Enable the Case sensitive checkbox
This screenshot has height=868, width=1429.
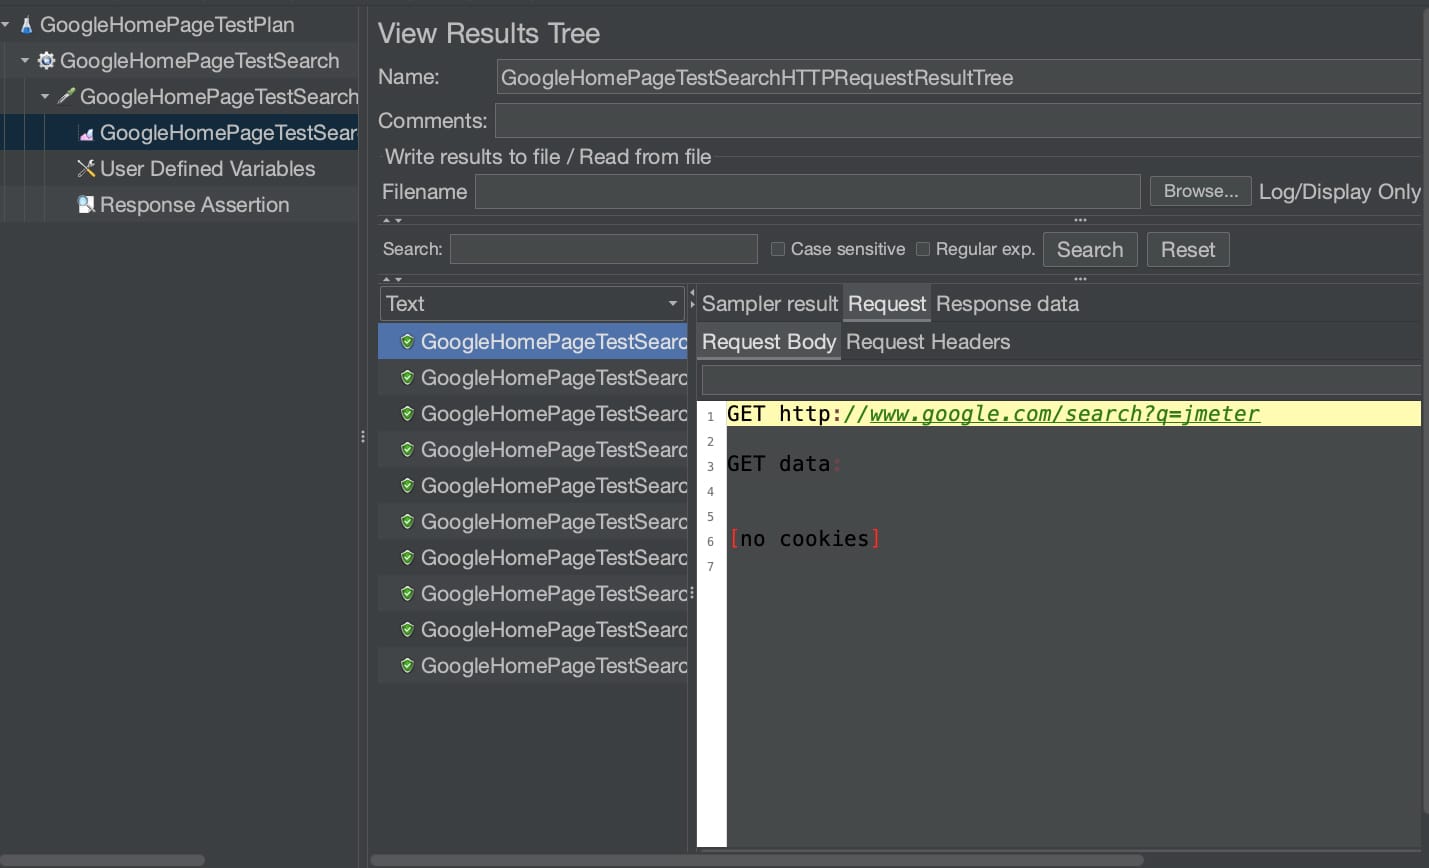click(x=778, y=249)
